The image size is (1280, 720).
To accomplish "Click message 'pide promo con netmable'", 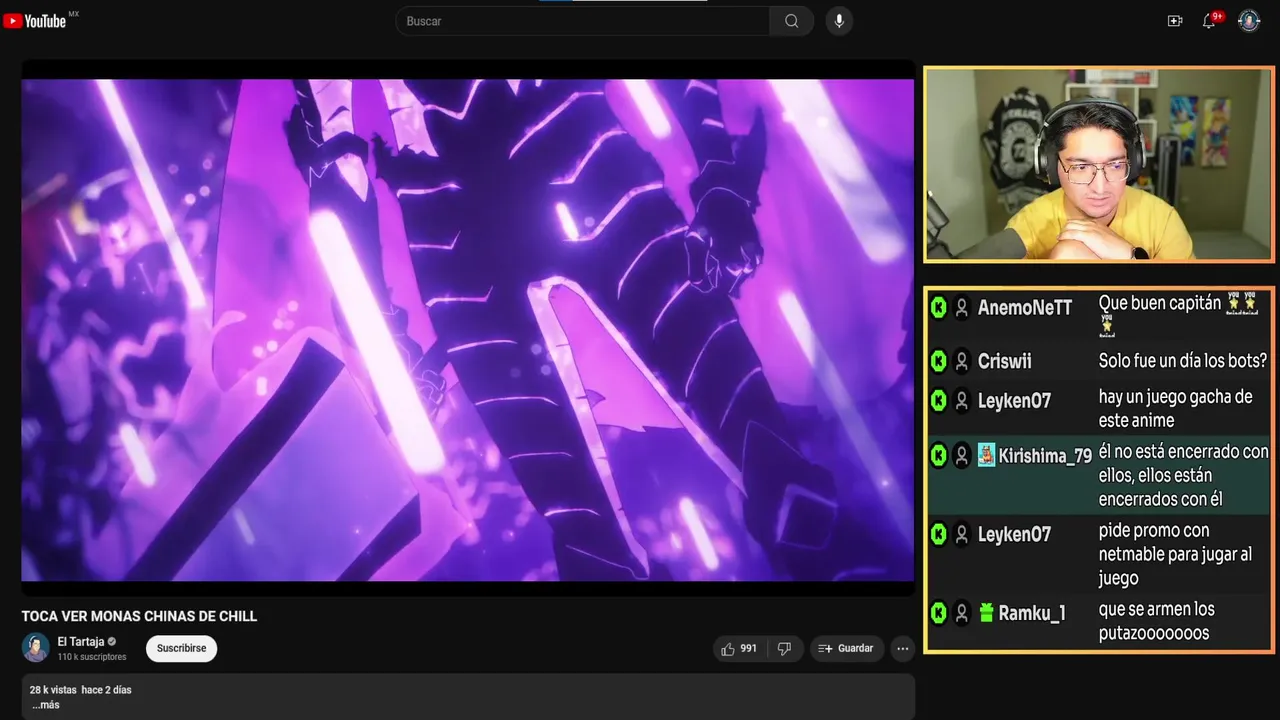I will [x=1175, y=554].
